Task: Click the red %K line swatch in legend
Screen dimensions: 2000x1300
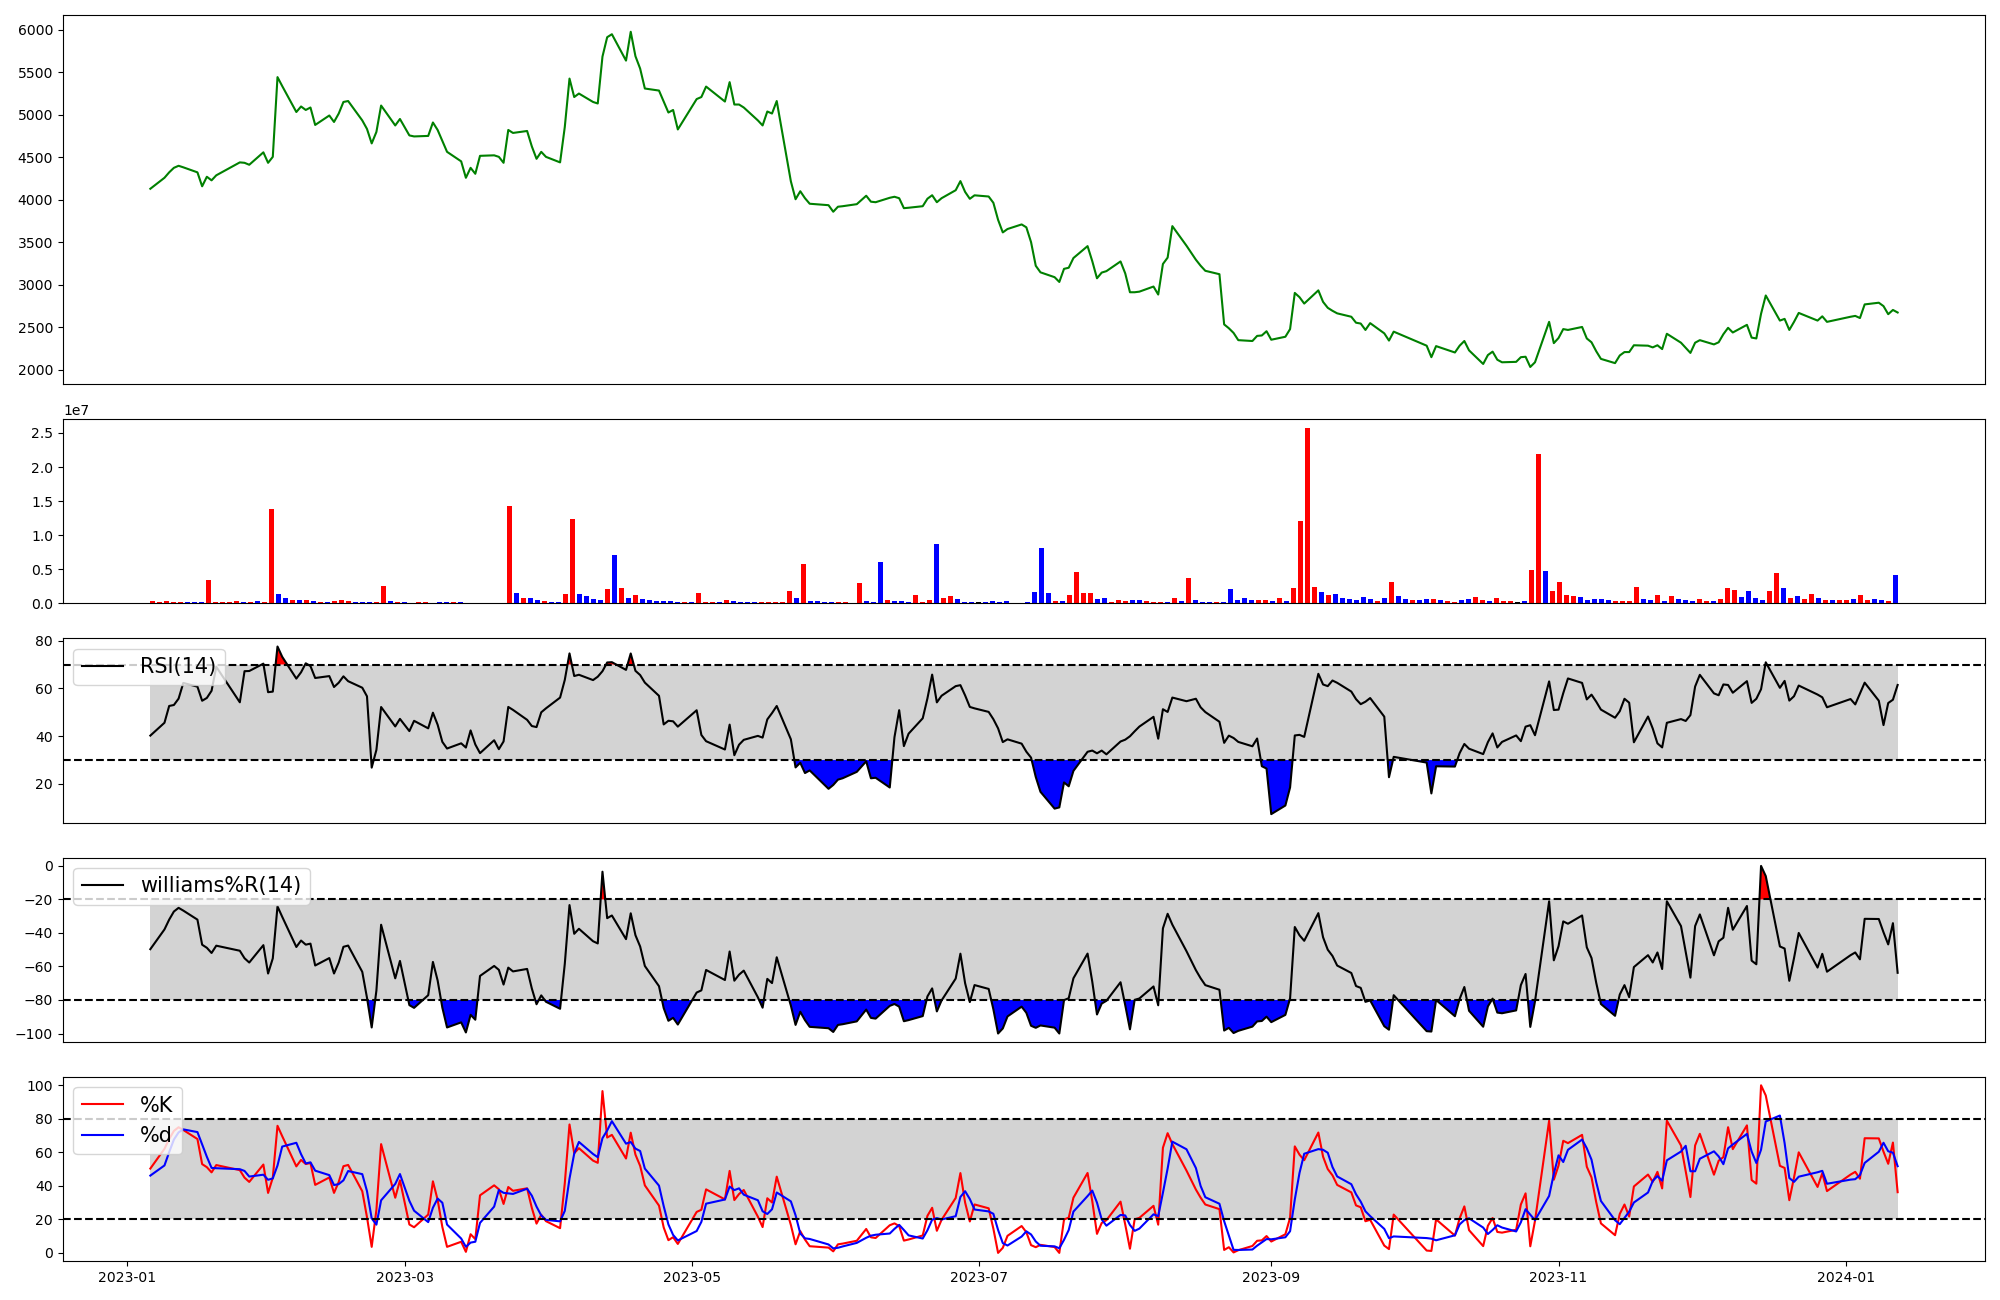Action: pyautogui.click(x=102, y=1105)
